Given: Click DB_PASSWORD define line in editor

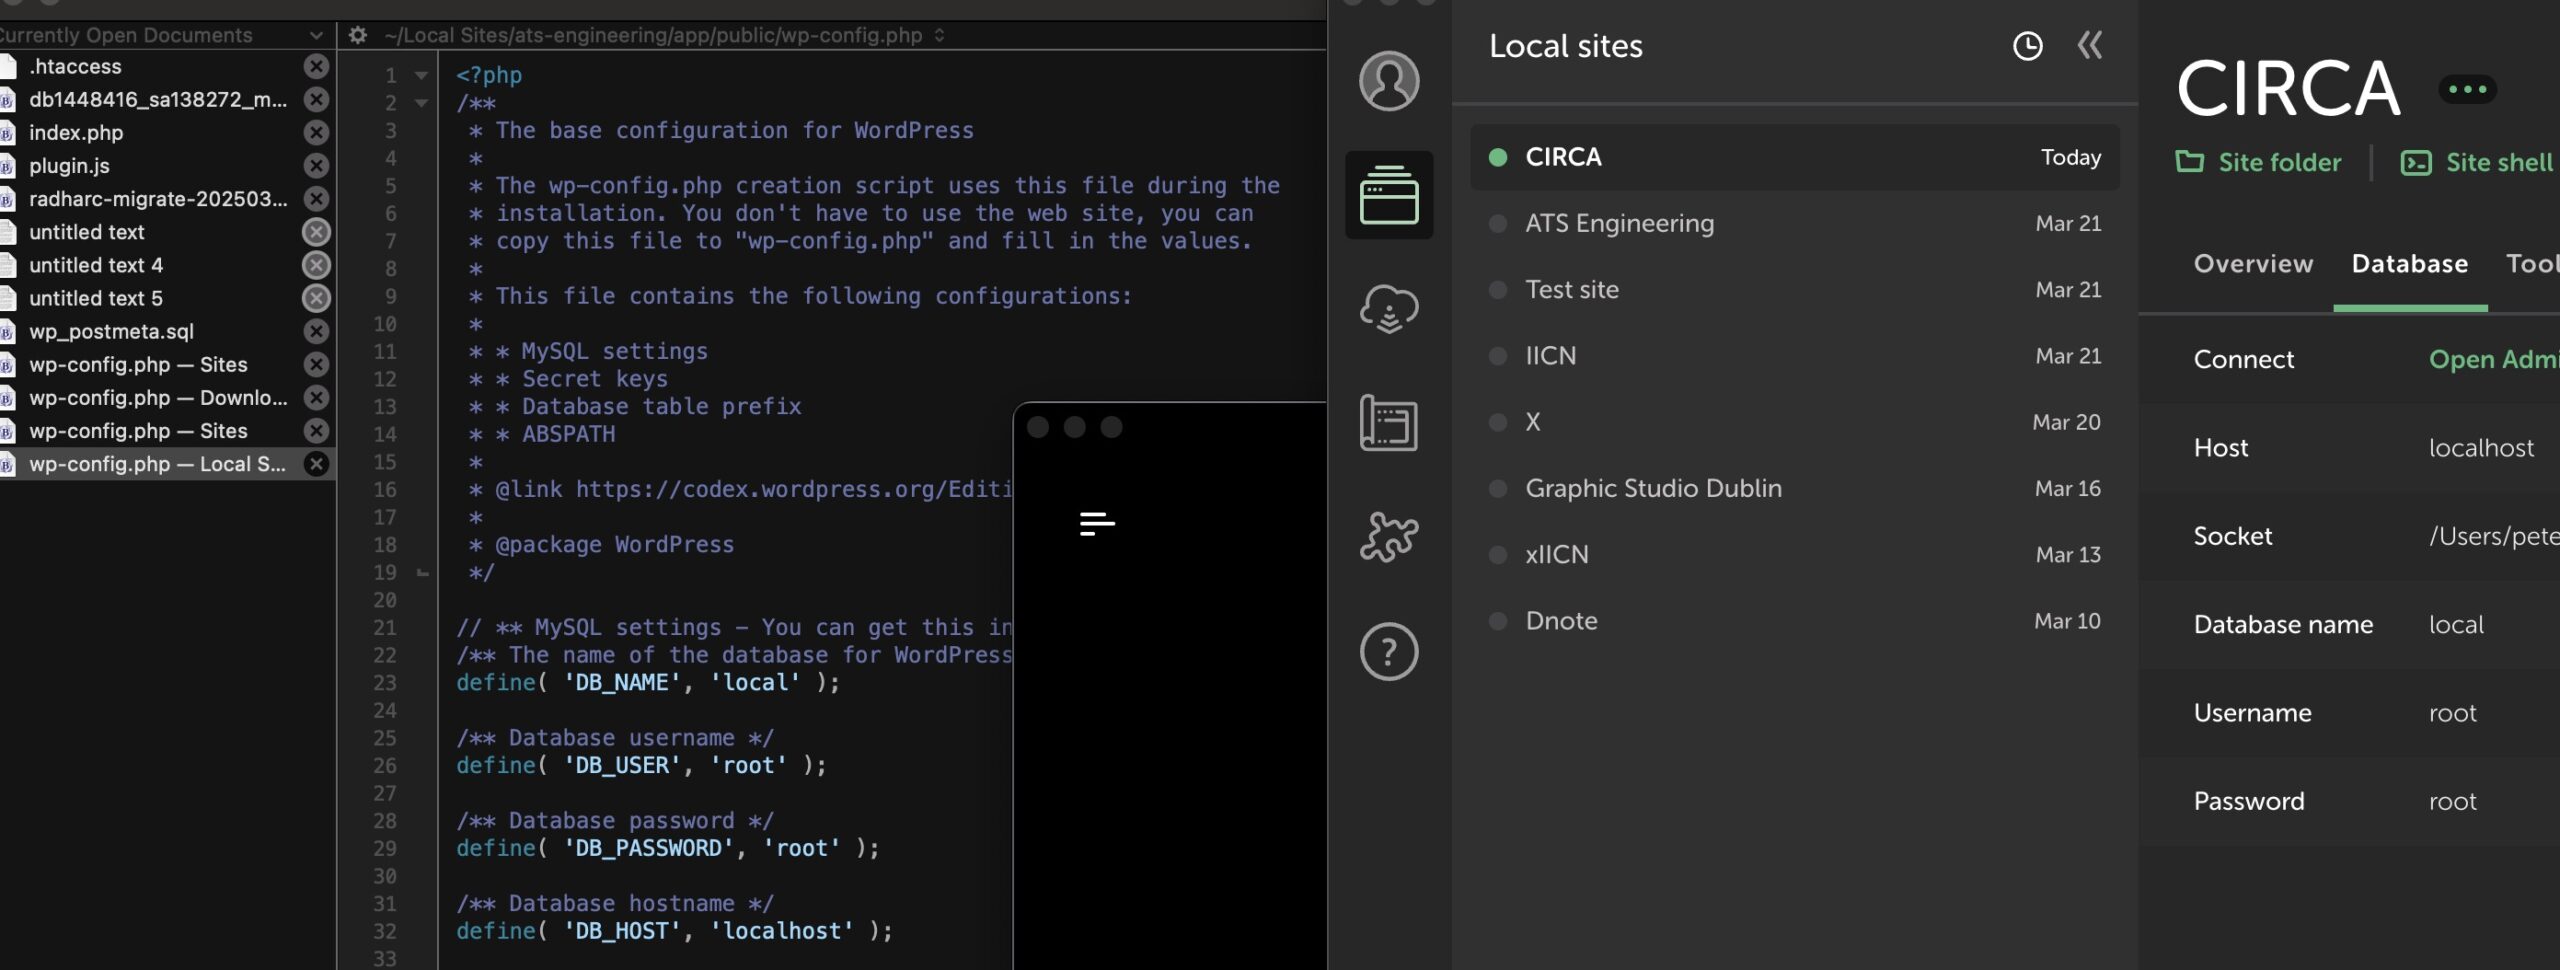Looking at the screenshot, I should (668, 849).
